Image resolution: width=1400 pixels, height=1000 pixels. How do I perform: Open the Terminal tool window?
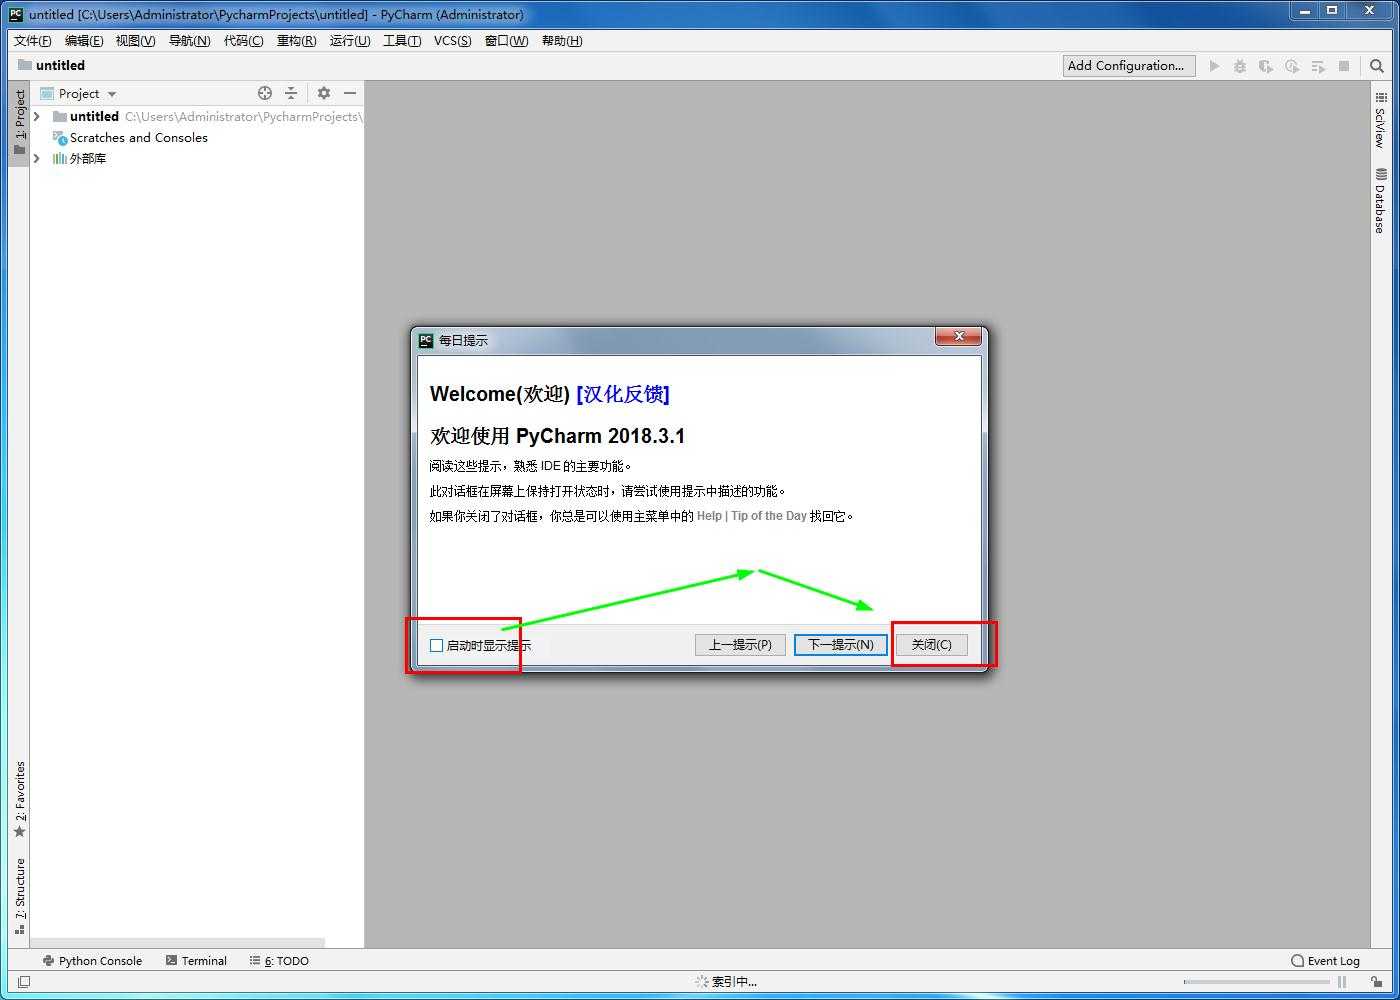click(x=196, y=961)
